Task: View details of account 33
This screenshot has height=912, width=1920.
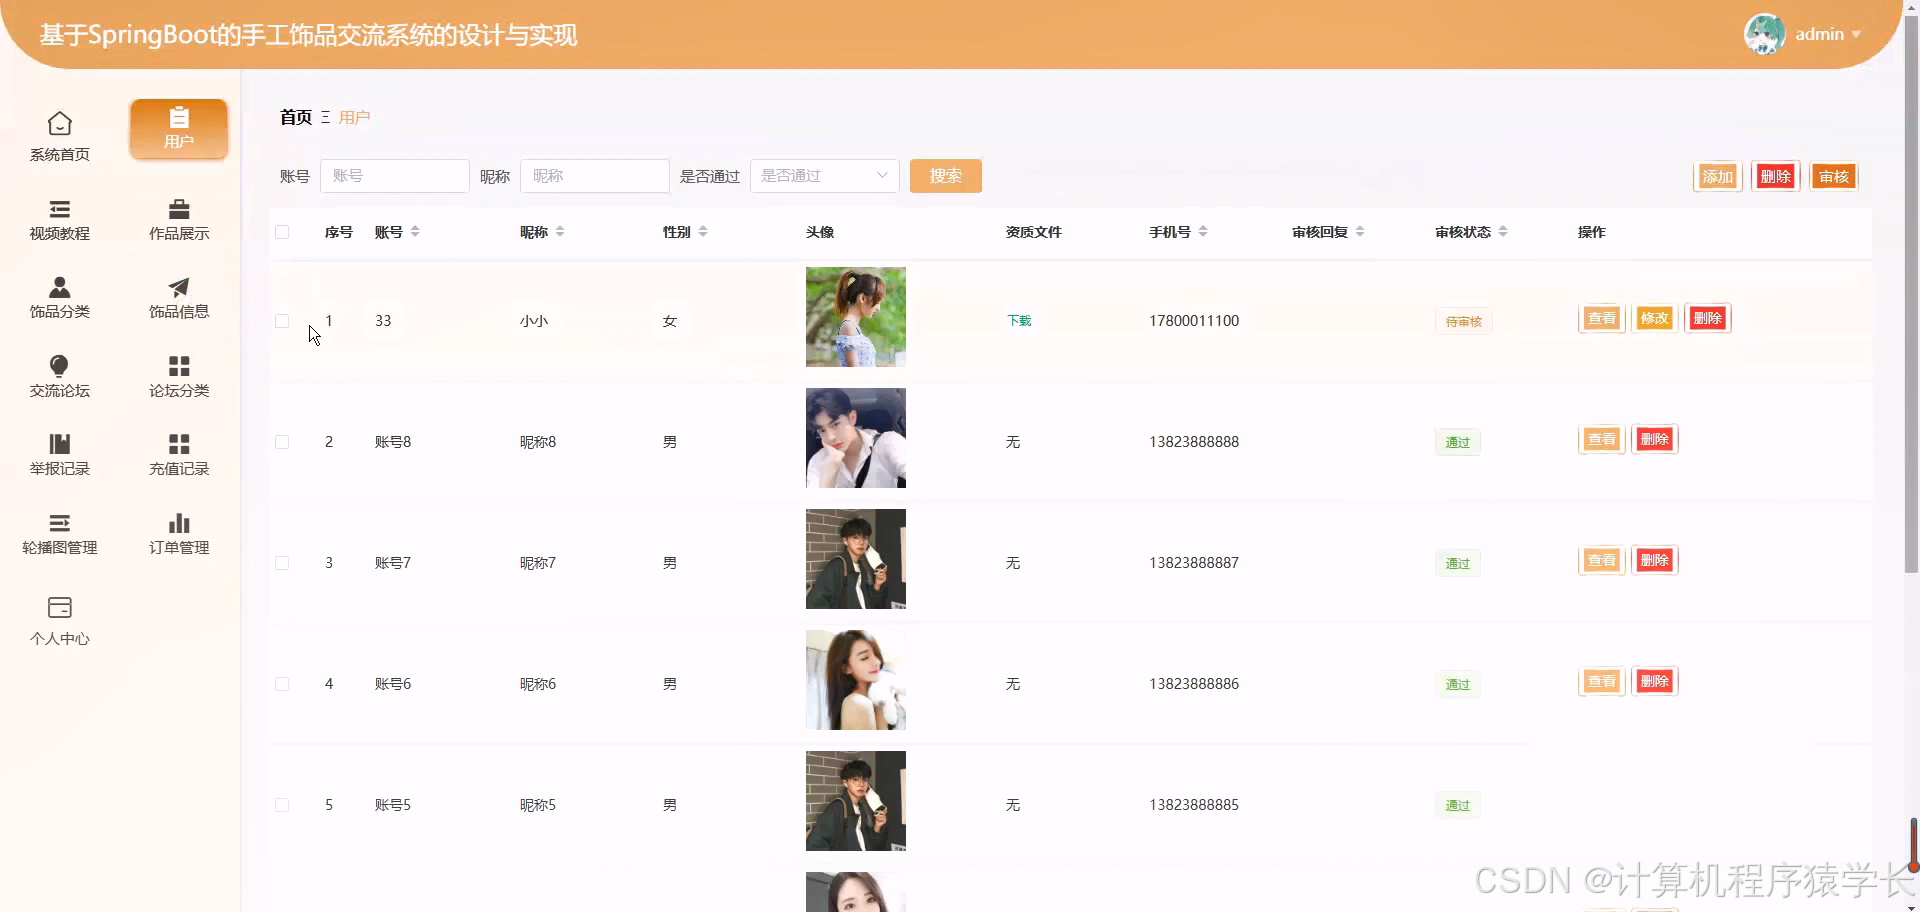Action: (x=1602, y=319)
